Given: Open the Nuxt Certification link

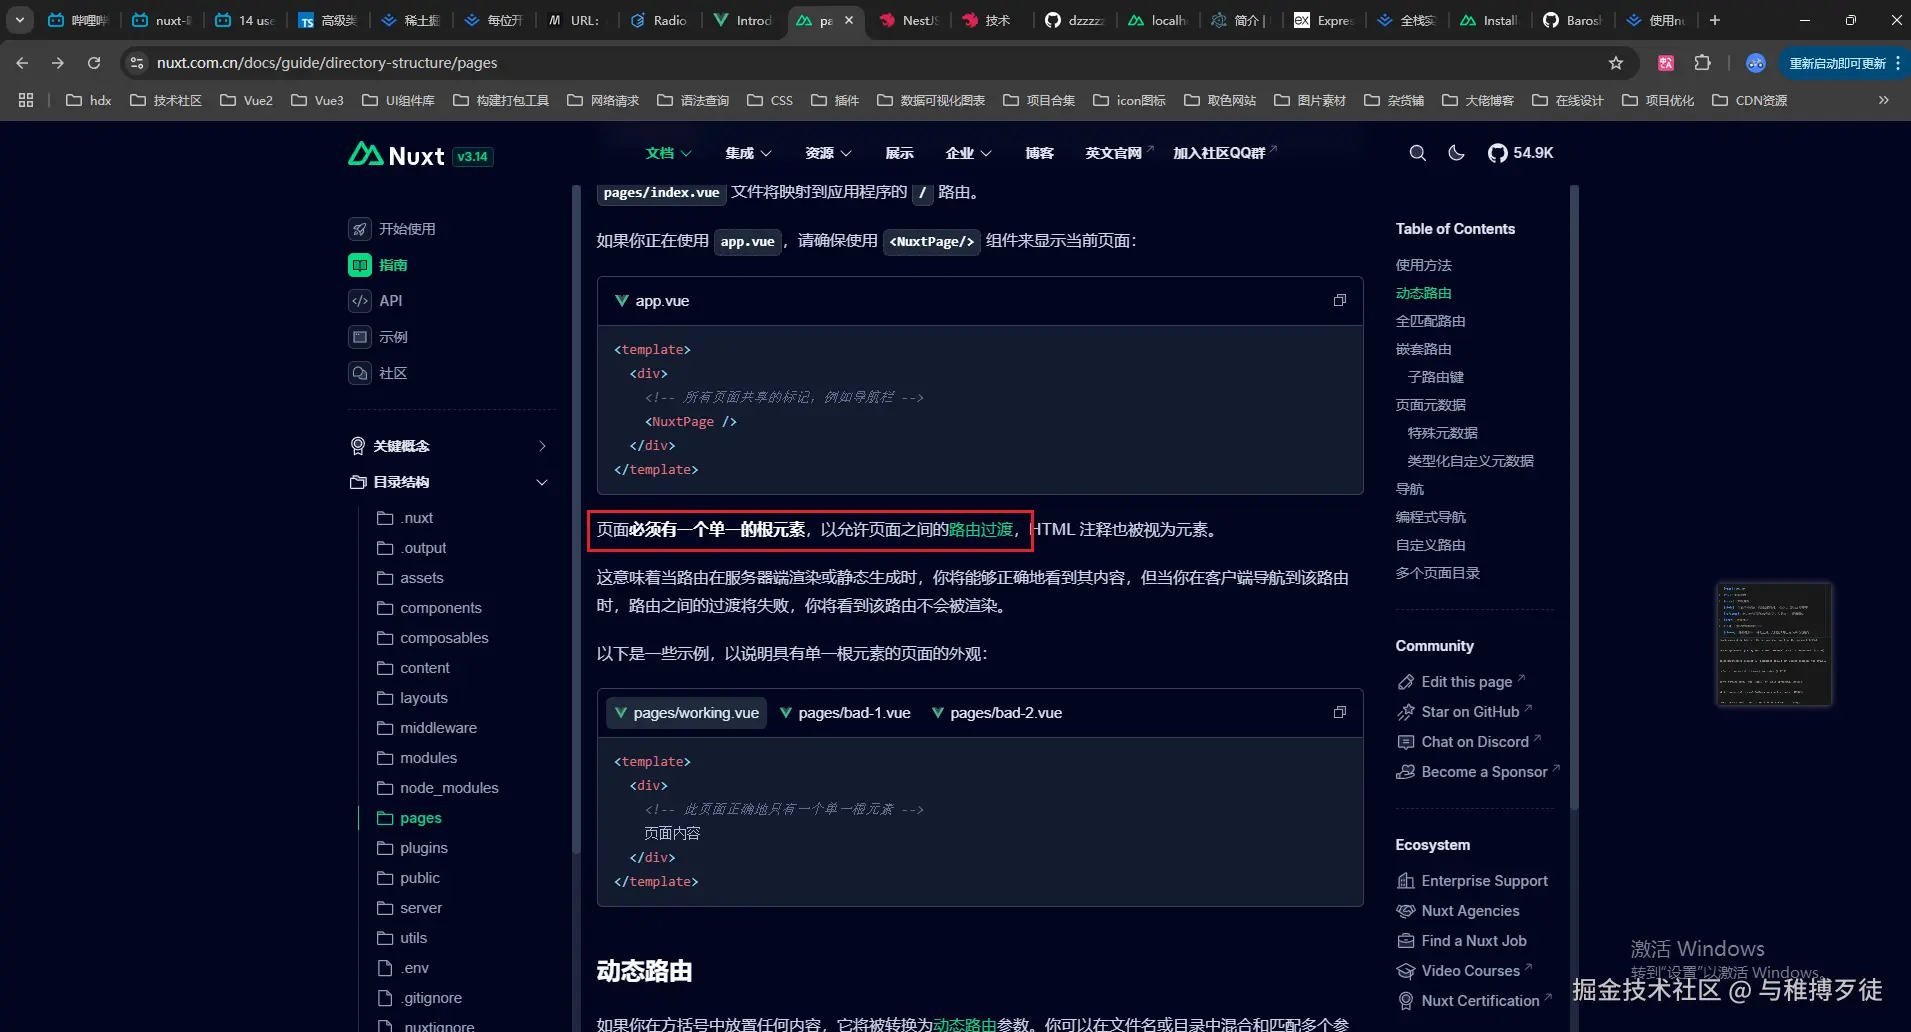Looking at the screenshot, I should tap(1474, 1001).
